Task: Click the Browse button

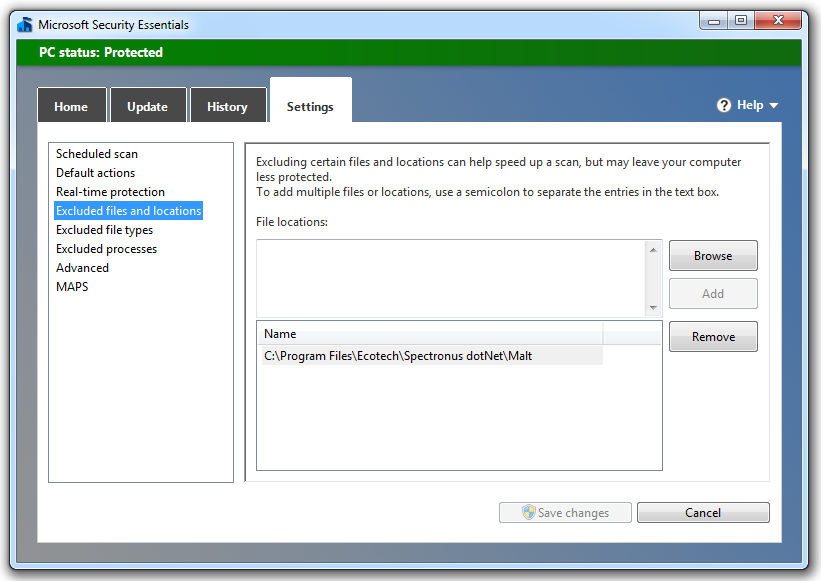Action: click(x=713, y=255)
